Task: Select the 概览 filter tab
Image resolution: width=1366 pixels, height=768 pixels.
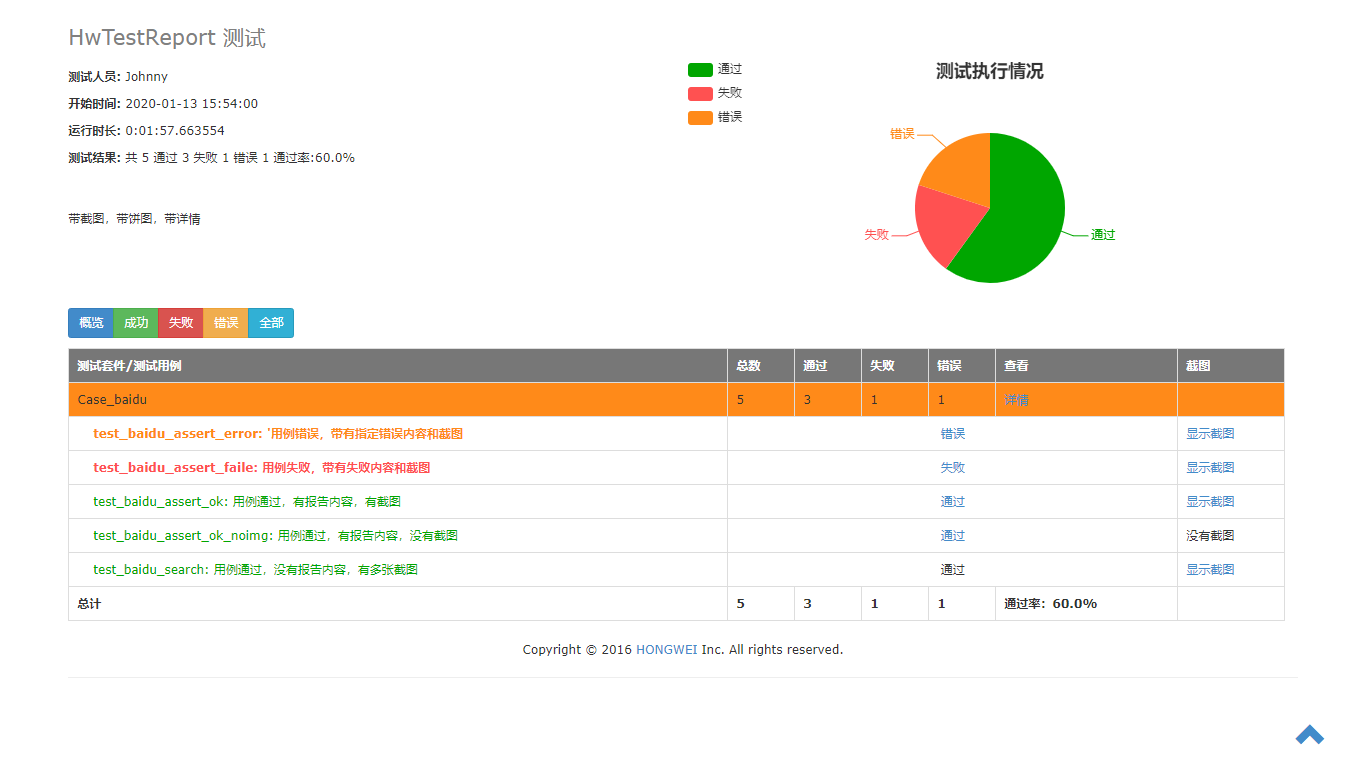Action: (91, 323)
